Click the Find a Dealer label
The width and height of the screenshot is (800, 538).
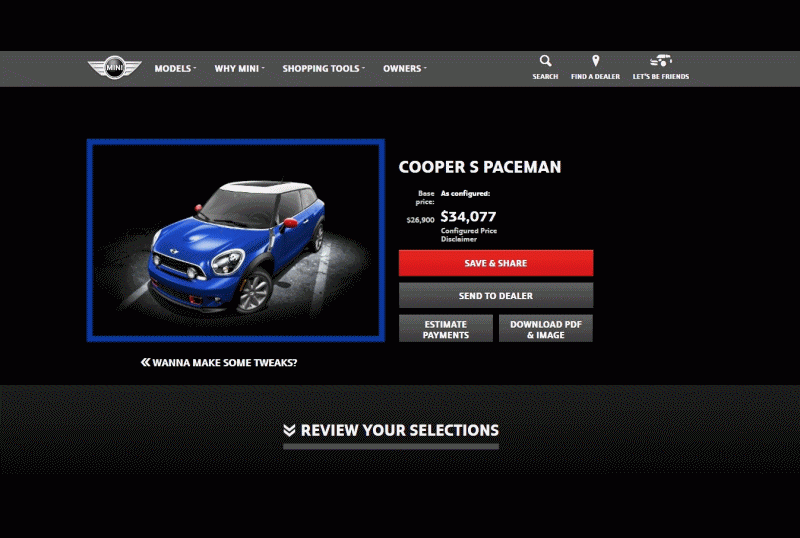point(595,77)
